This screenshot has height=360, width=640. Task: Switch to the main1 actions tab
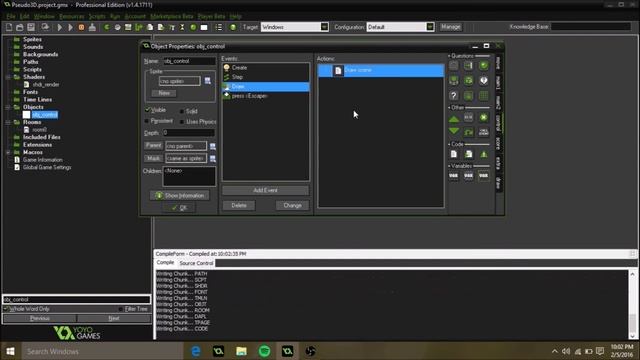[498, 83]
